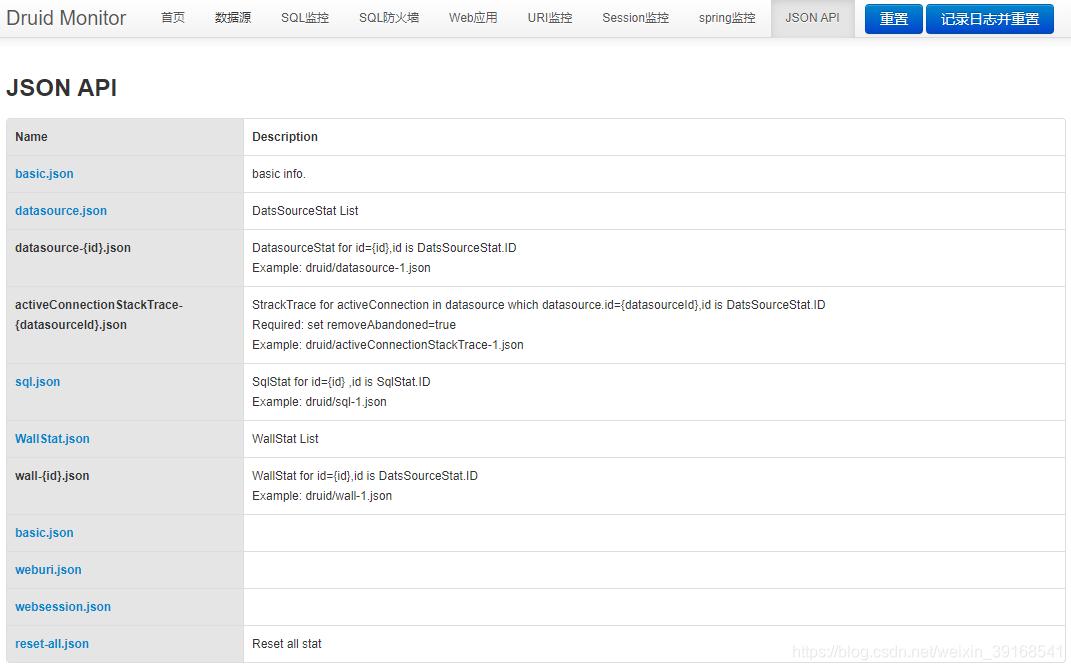Select 'Example: druid/datasource-1.json' text
Viewport: 1071px width, 670px height.
click(342, 268)
